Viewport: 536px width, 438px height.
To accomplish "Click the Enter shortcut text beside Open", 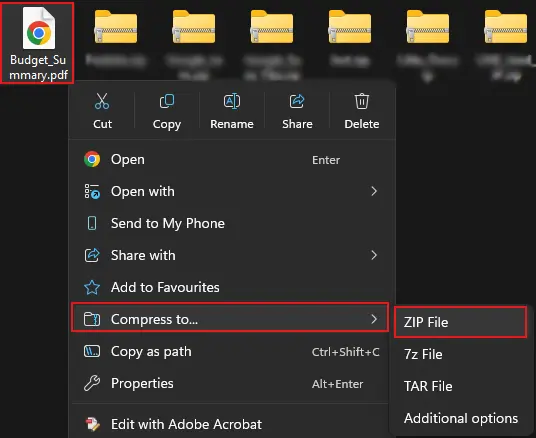I will tap(326, 160).
